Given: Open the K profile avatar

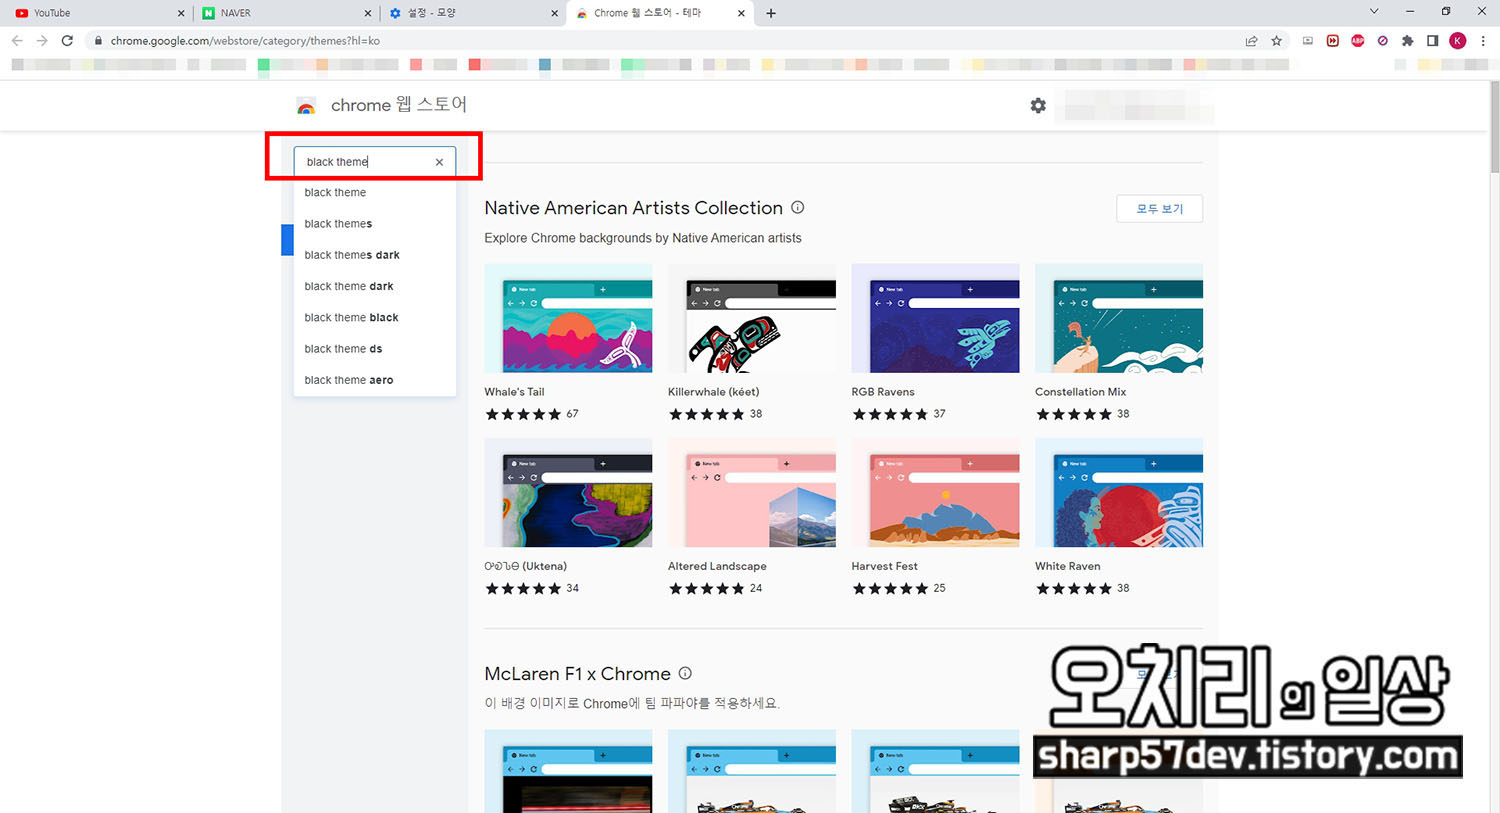Looking at the screenshot, I should pyautogui.click(x=1457, y=41).
